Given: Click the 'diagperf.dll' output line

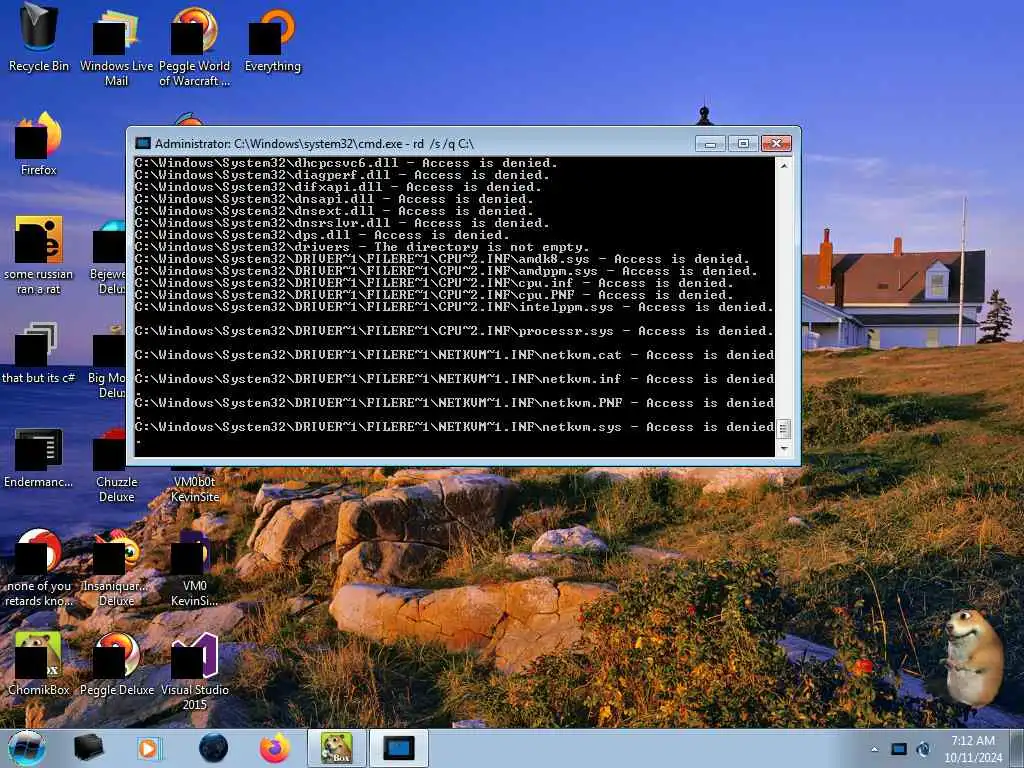Looking at the screenshot, I should pyautogui.click(x=342, y=175).
